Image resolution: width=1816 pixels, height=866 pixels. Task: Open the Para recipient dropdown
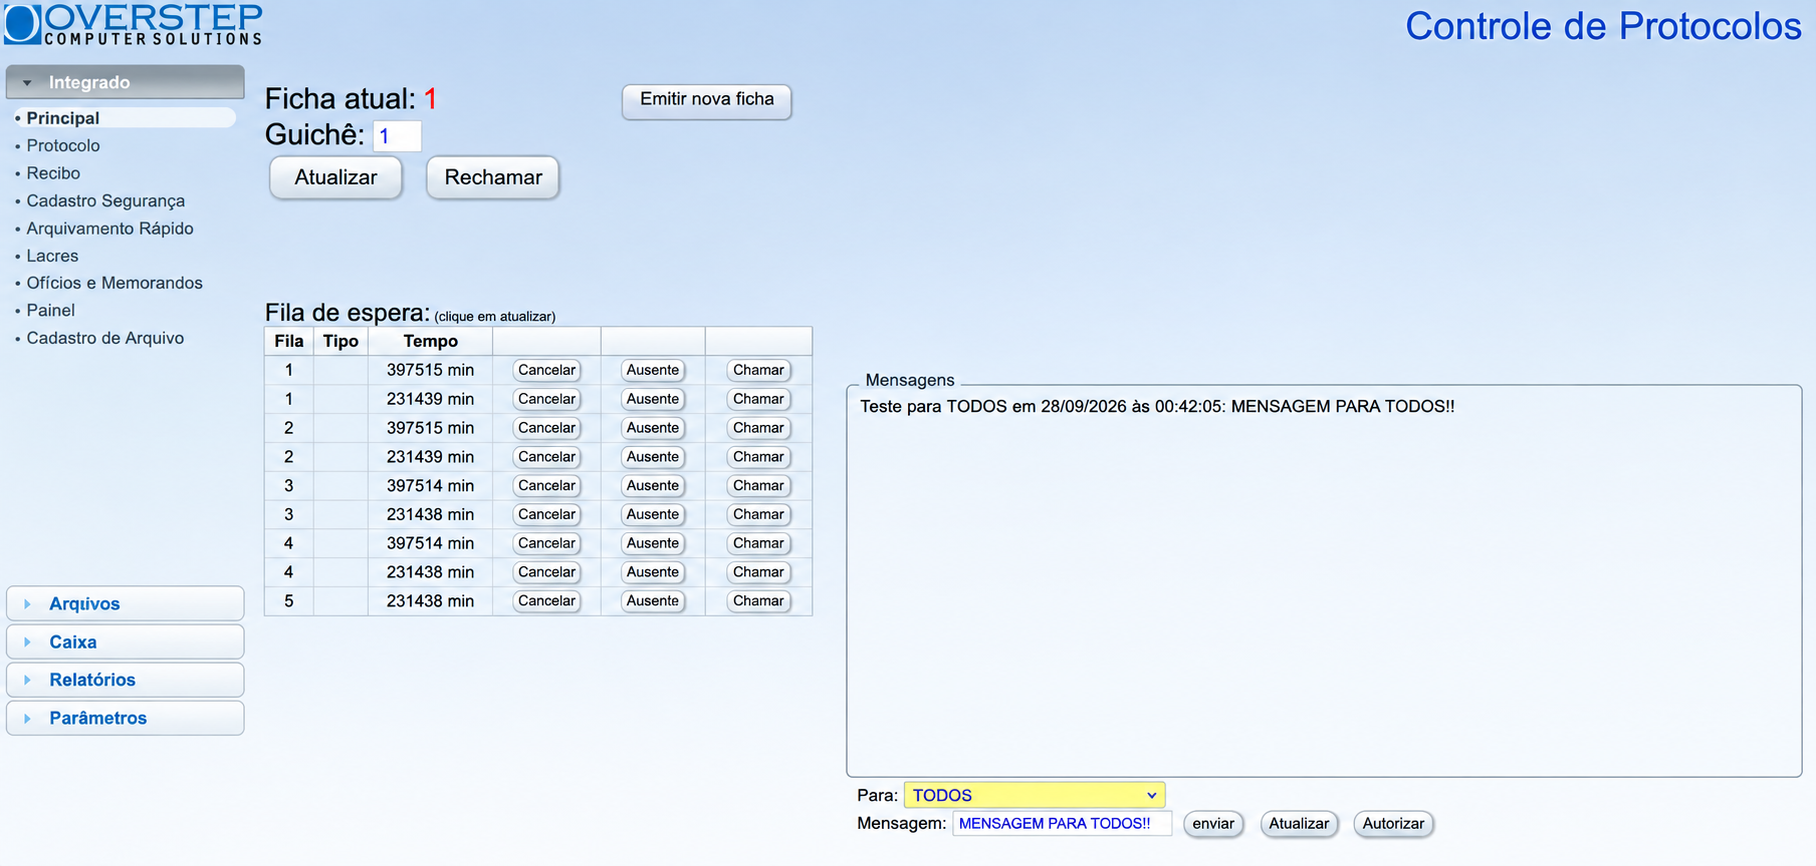[x=1034, y=795]
